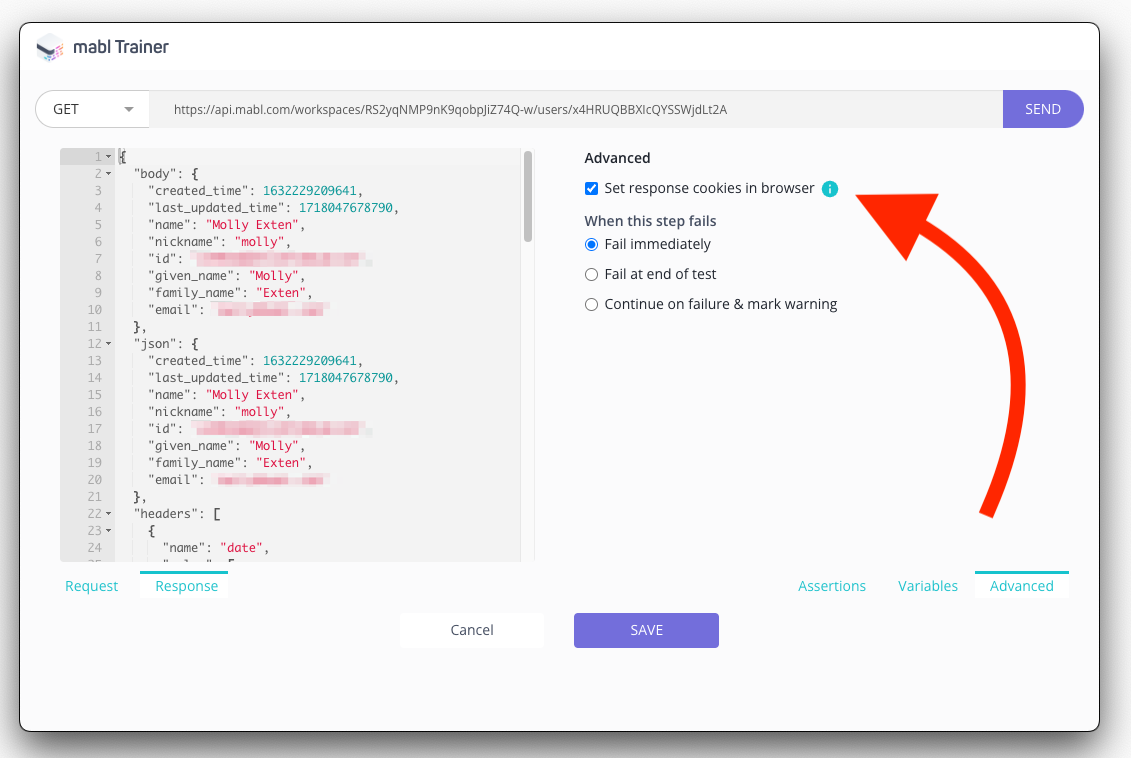Click the mabl Trainer logo icon

pos(50,48)
